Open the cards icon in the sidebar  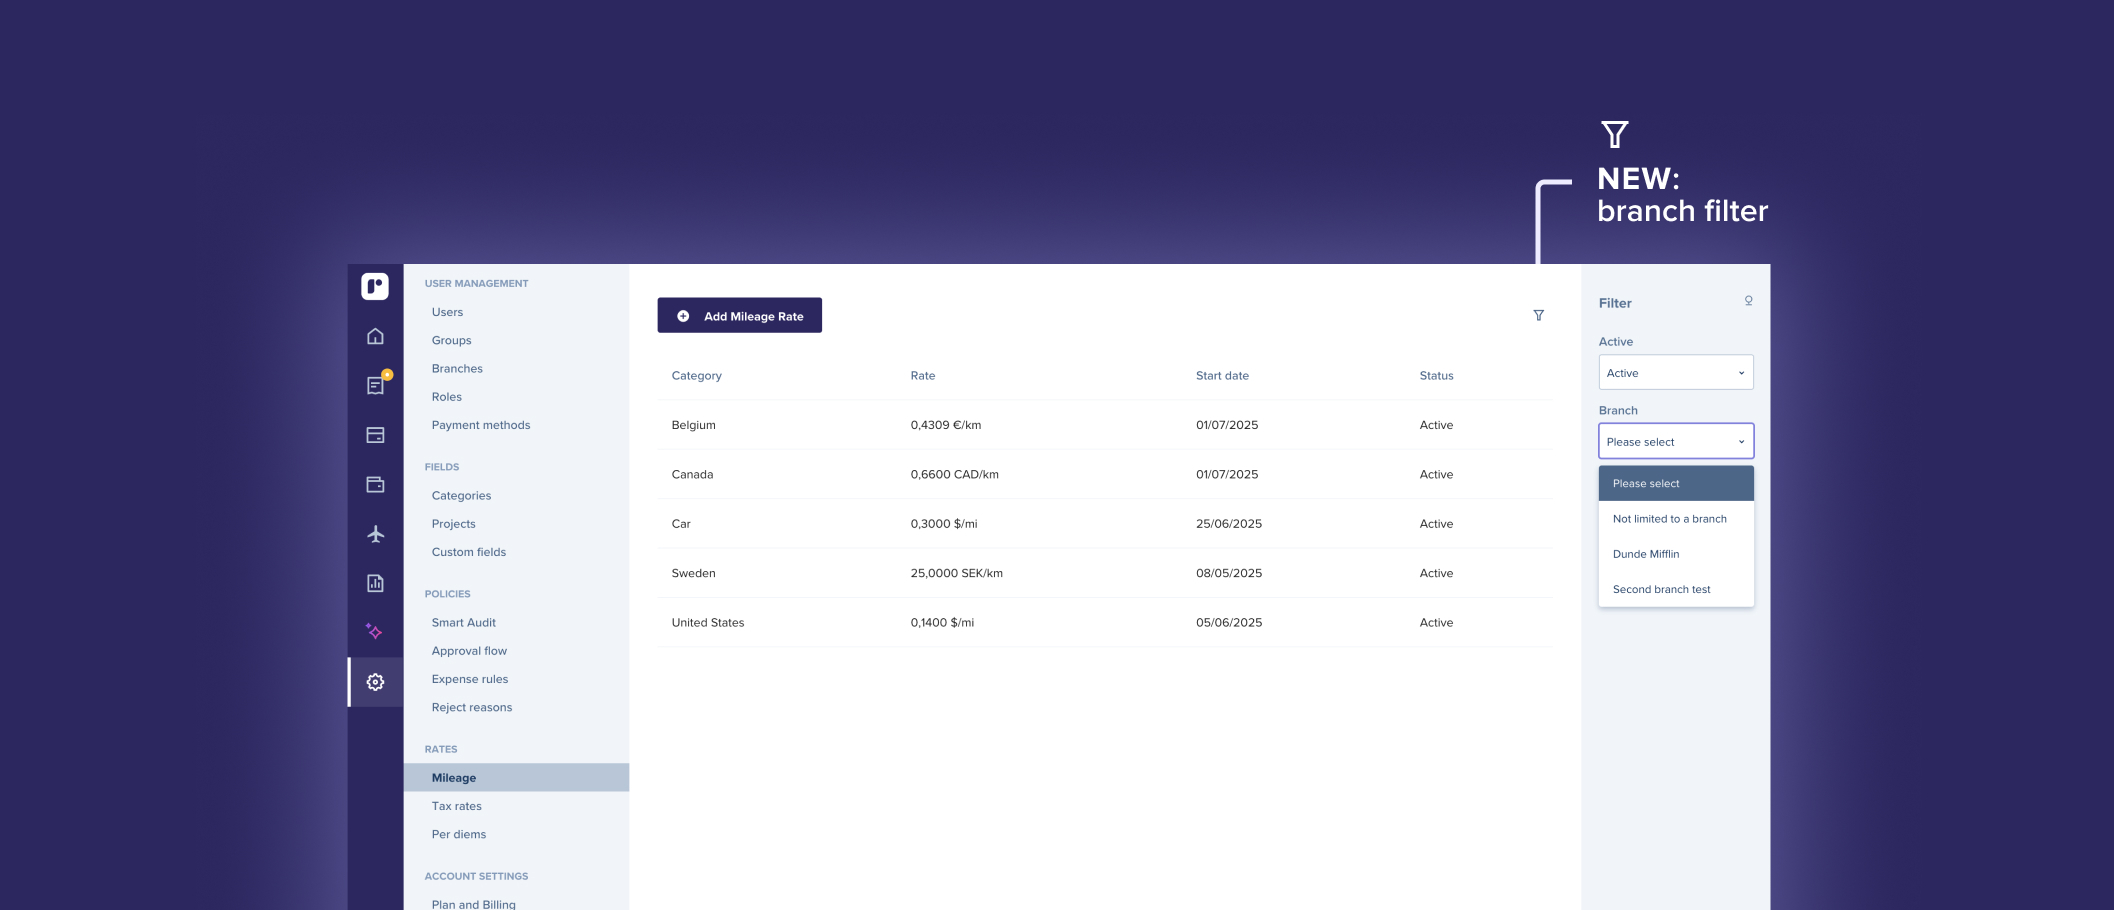tap(375, 435)
